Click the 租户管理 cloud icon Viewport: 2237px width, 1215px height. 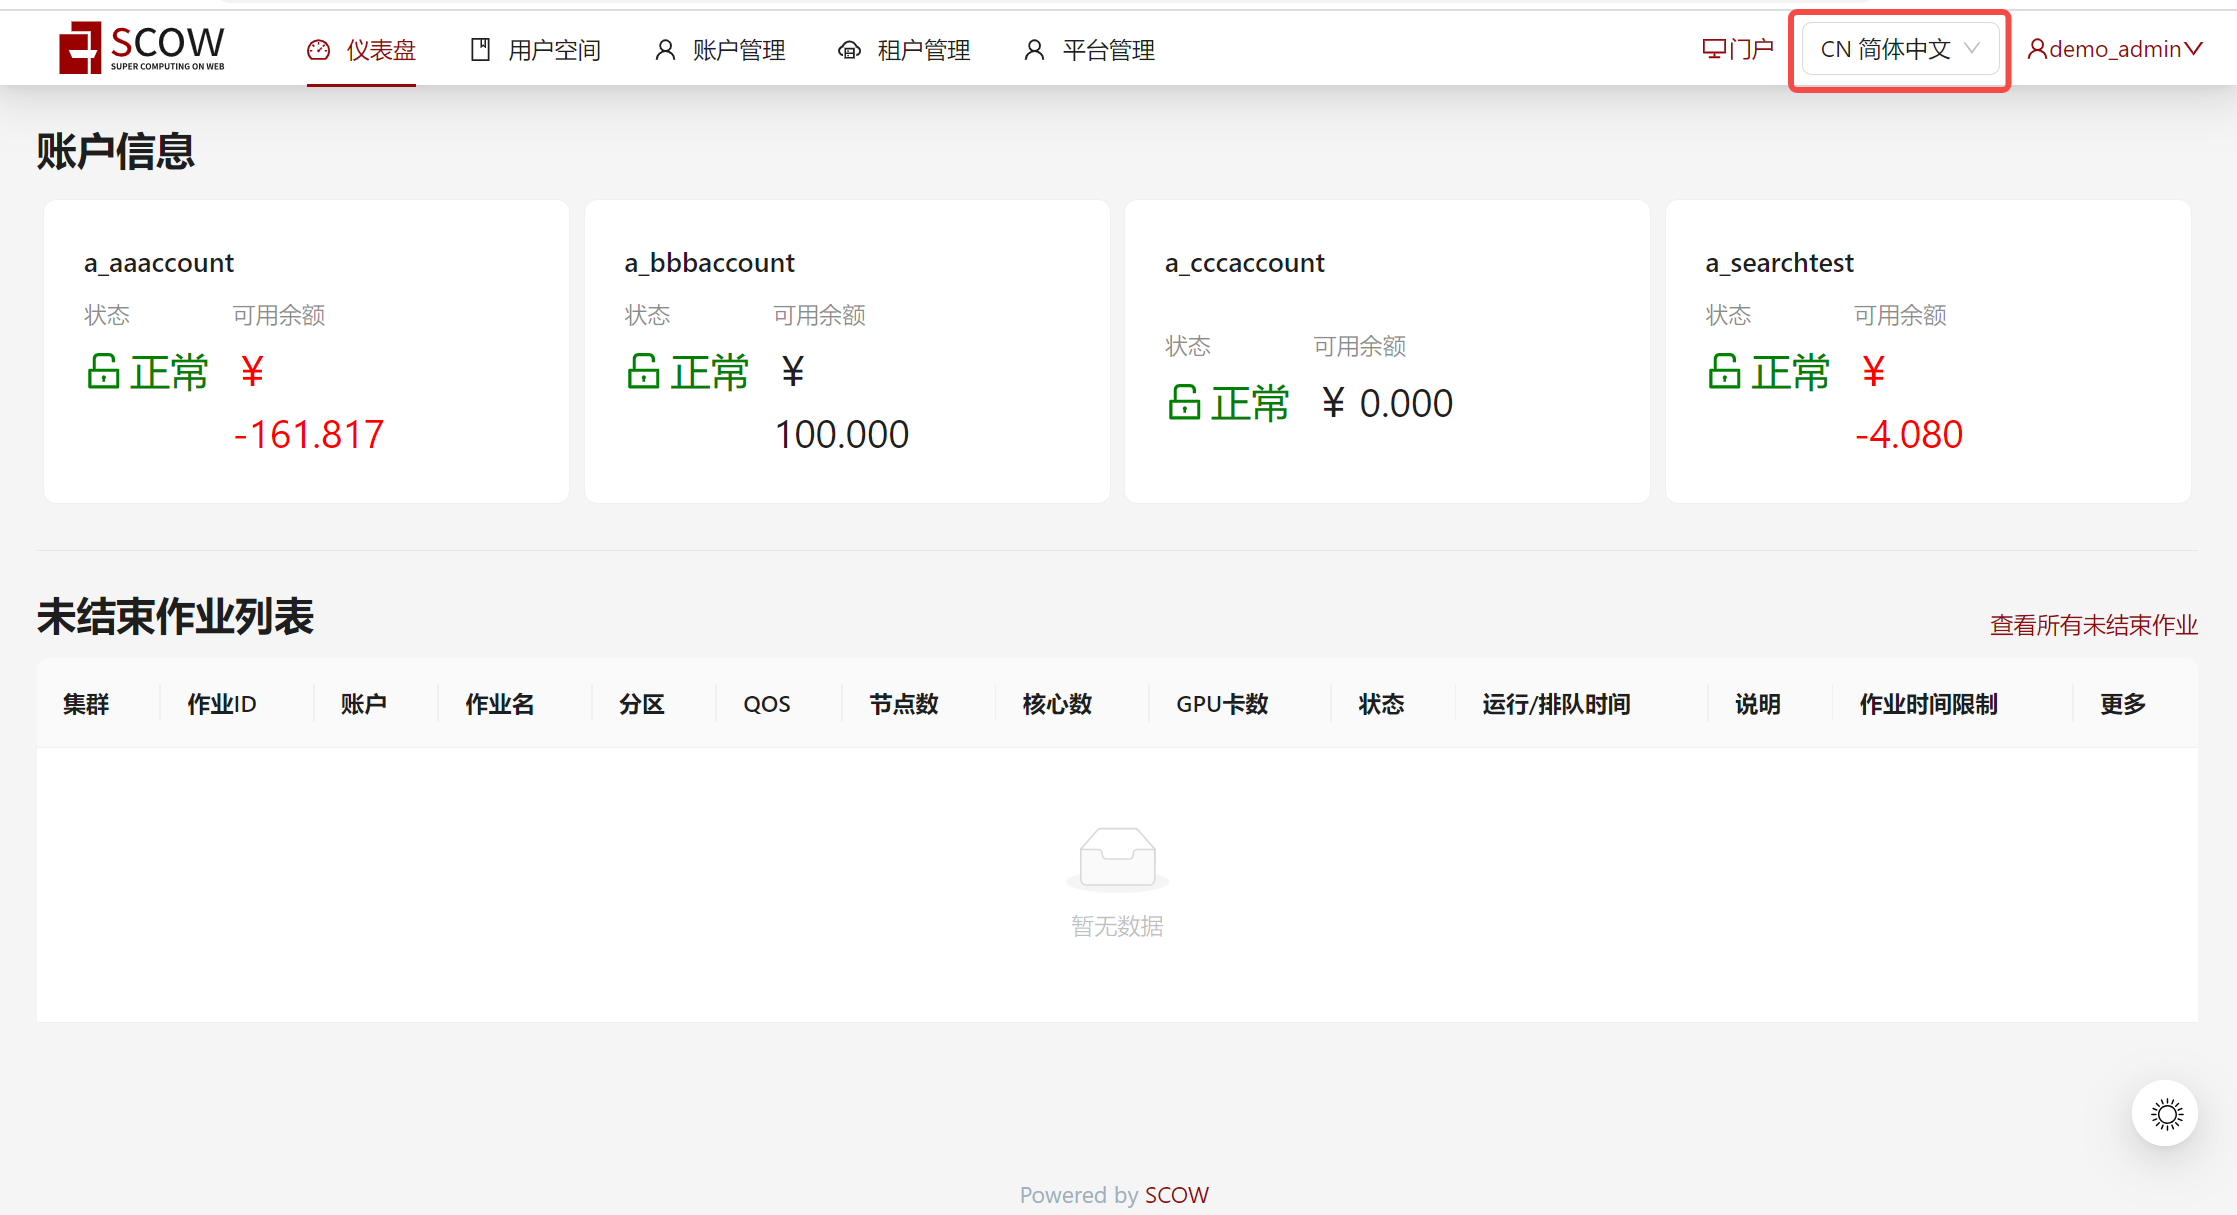pos(849,50)
